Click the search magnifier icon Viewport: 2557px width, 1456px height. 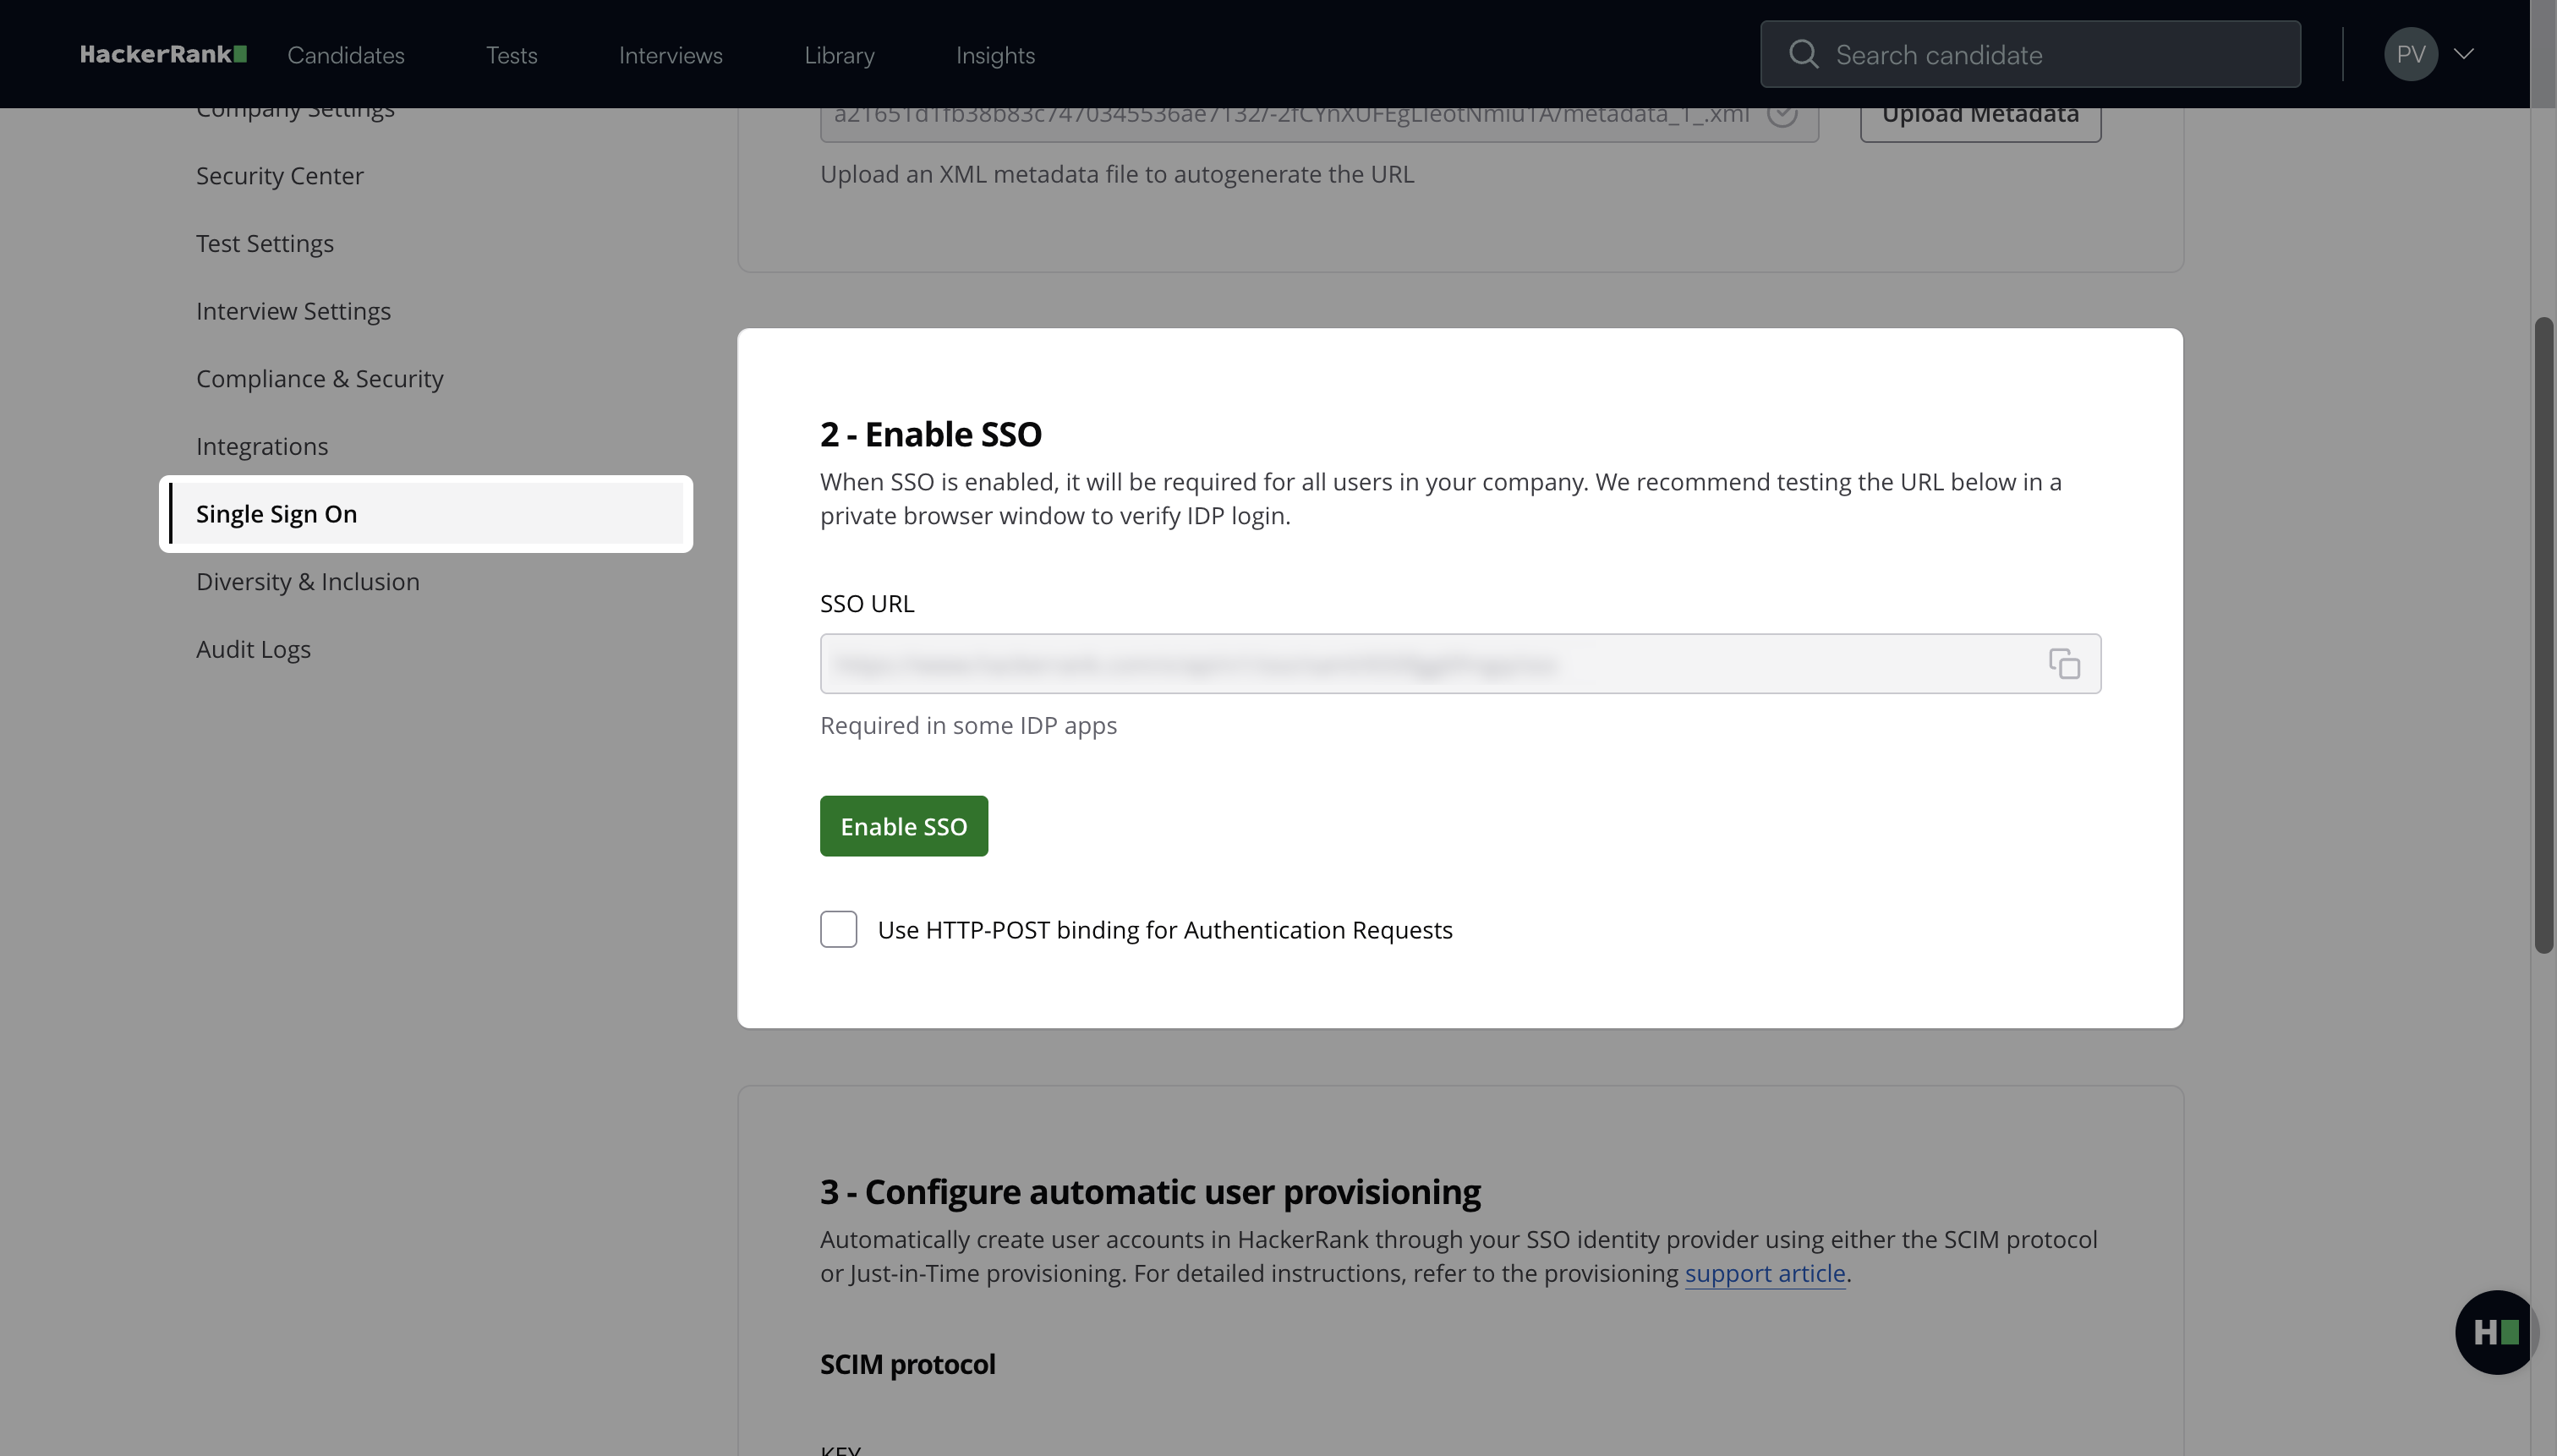pos(1803,54)
